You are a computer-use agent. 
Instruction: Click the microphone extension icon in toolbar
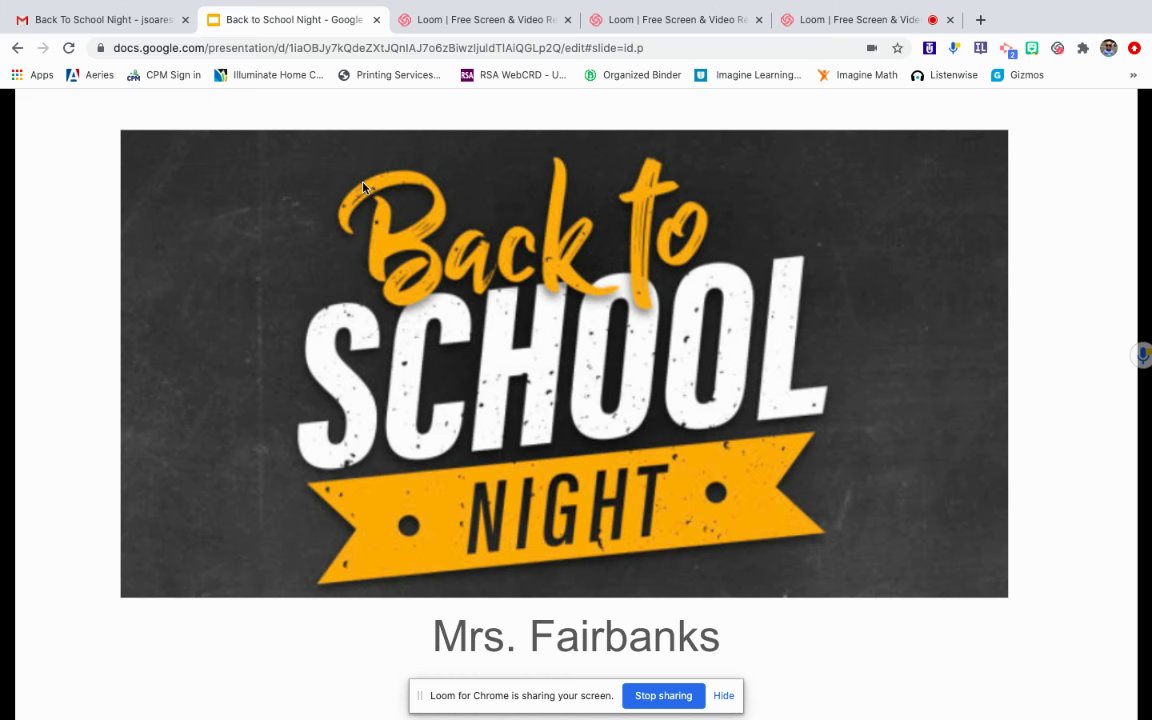[x=954, y=48]
